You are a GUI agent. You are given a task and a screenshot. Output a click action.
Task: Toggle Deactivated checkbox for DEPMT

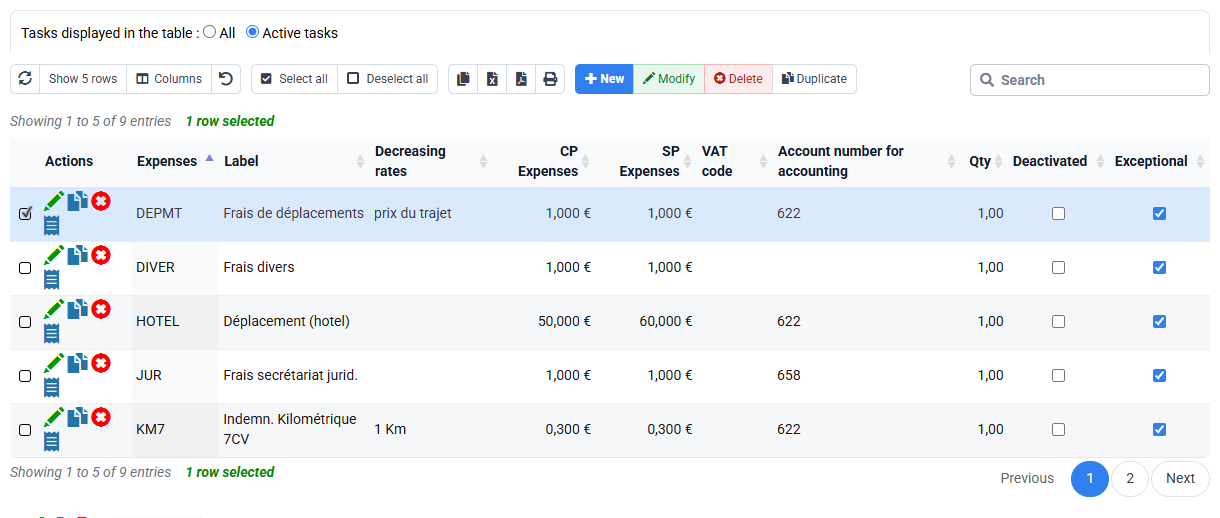1058,213
